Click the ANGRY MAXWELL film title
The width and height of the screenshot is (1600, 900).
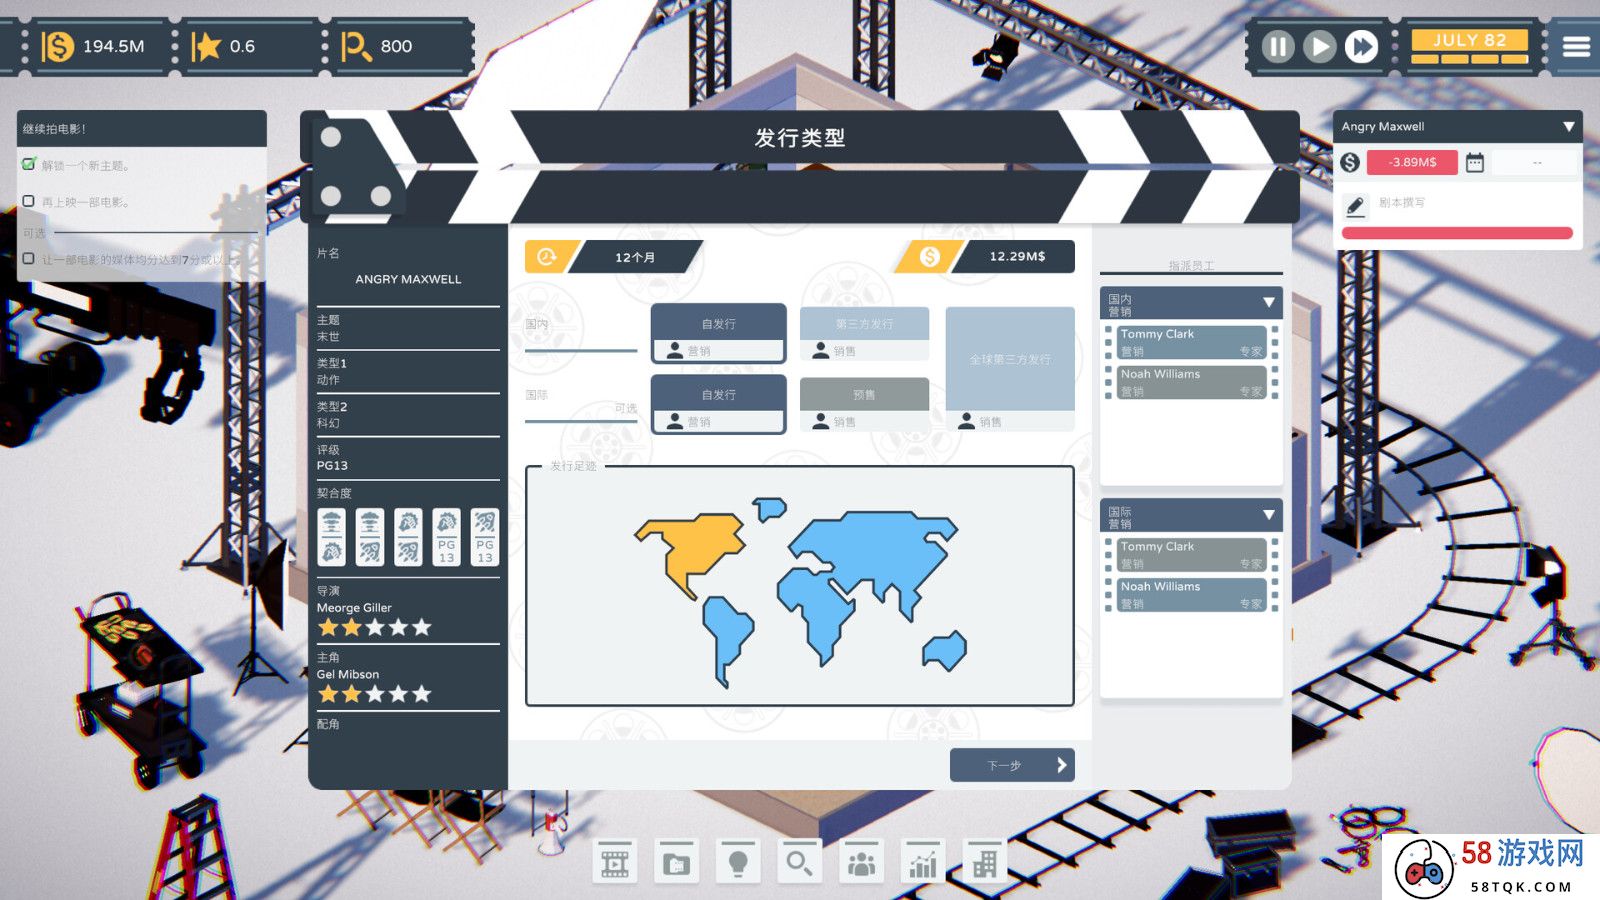(x=408, y=279)
